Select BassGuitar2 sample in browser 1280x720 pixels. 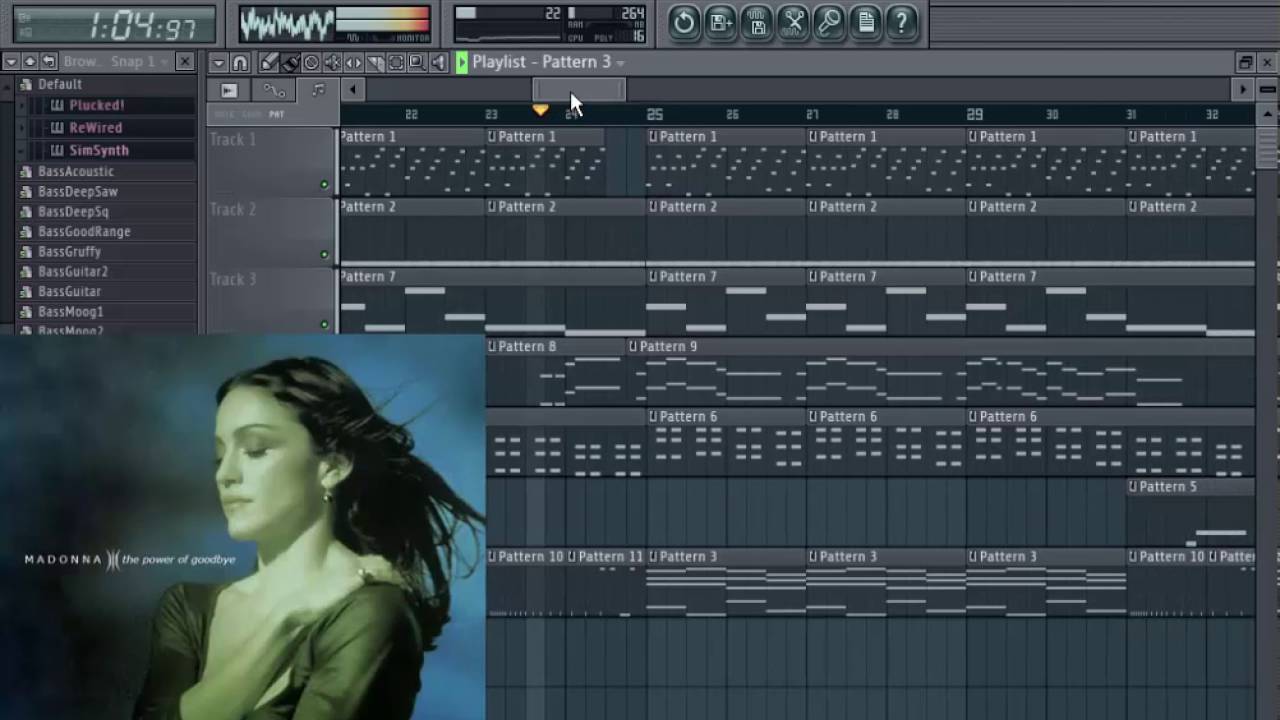(73, 271)
